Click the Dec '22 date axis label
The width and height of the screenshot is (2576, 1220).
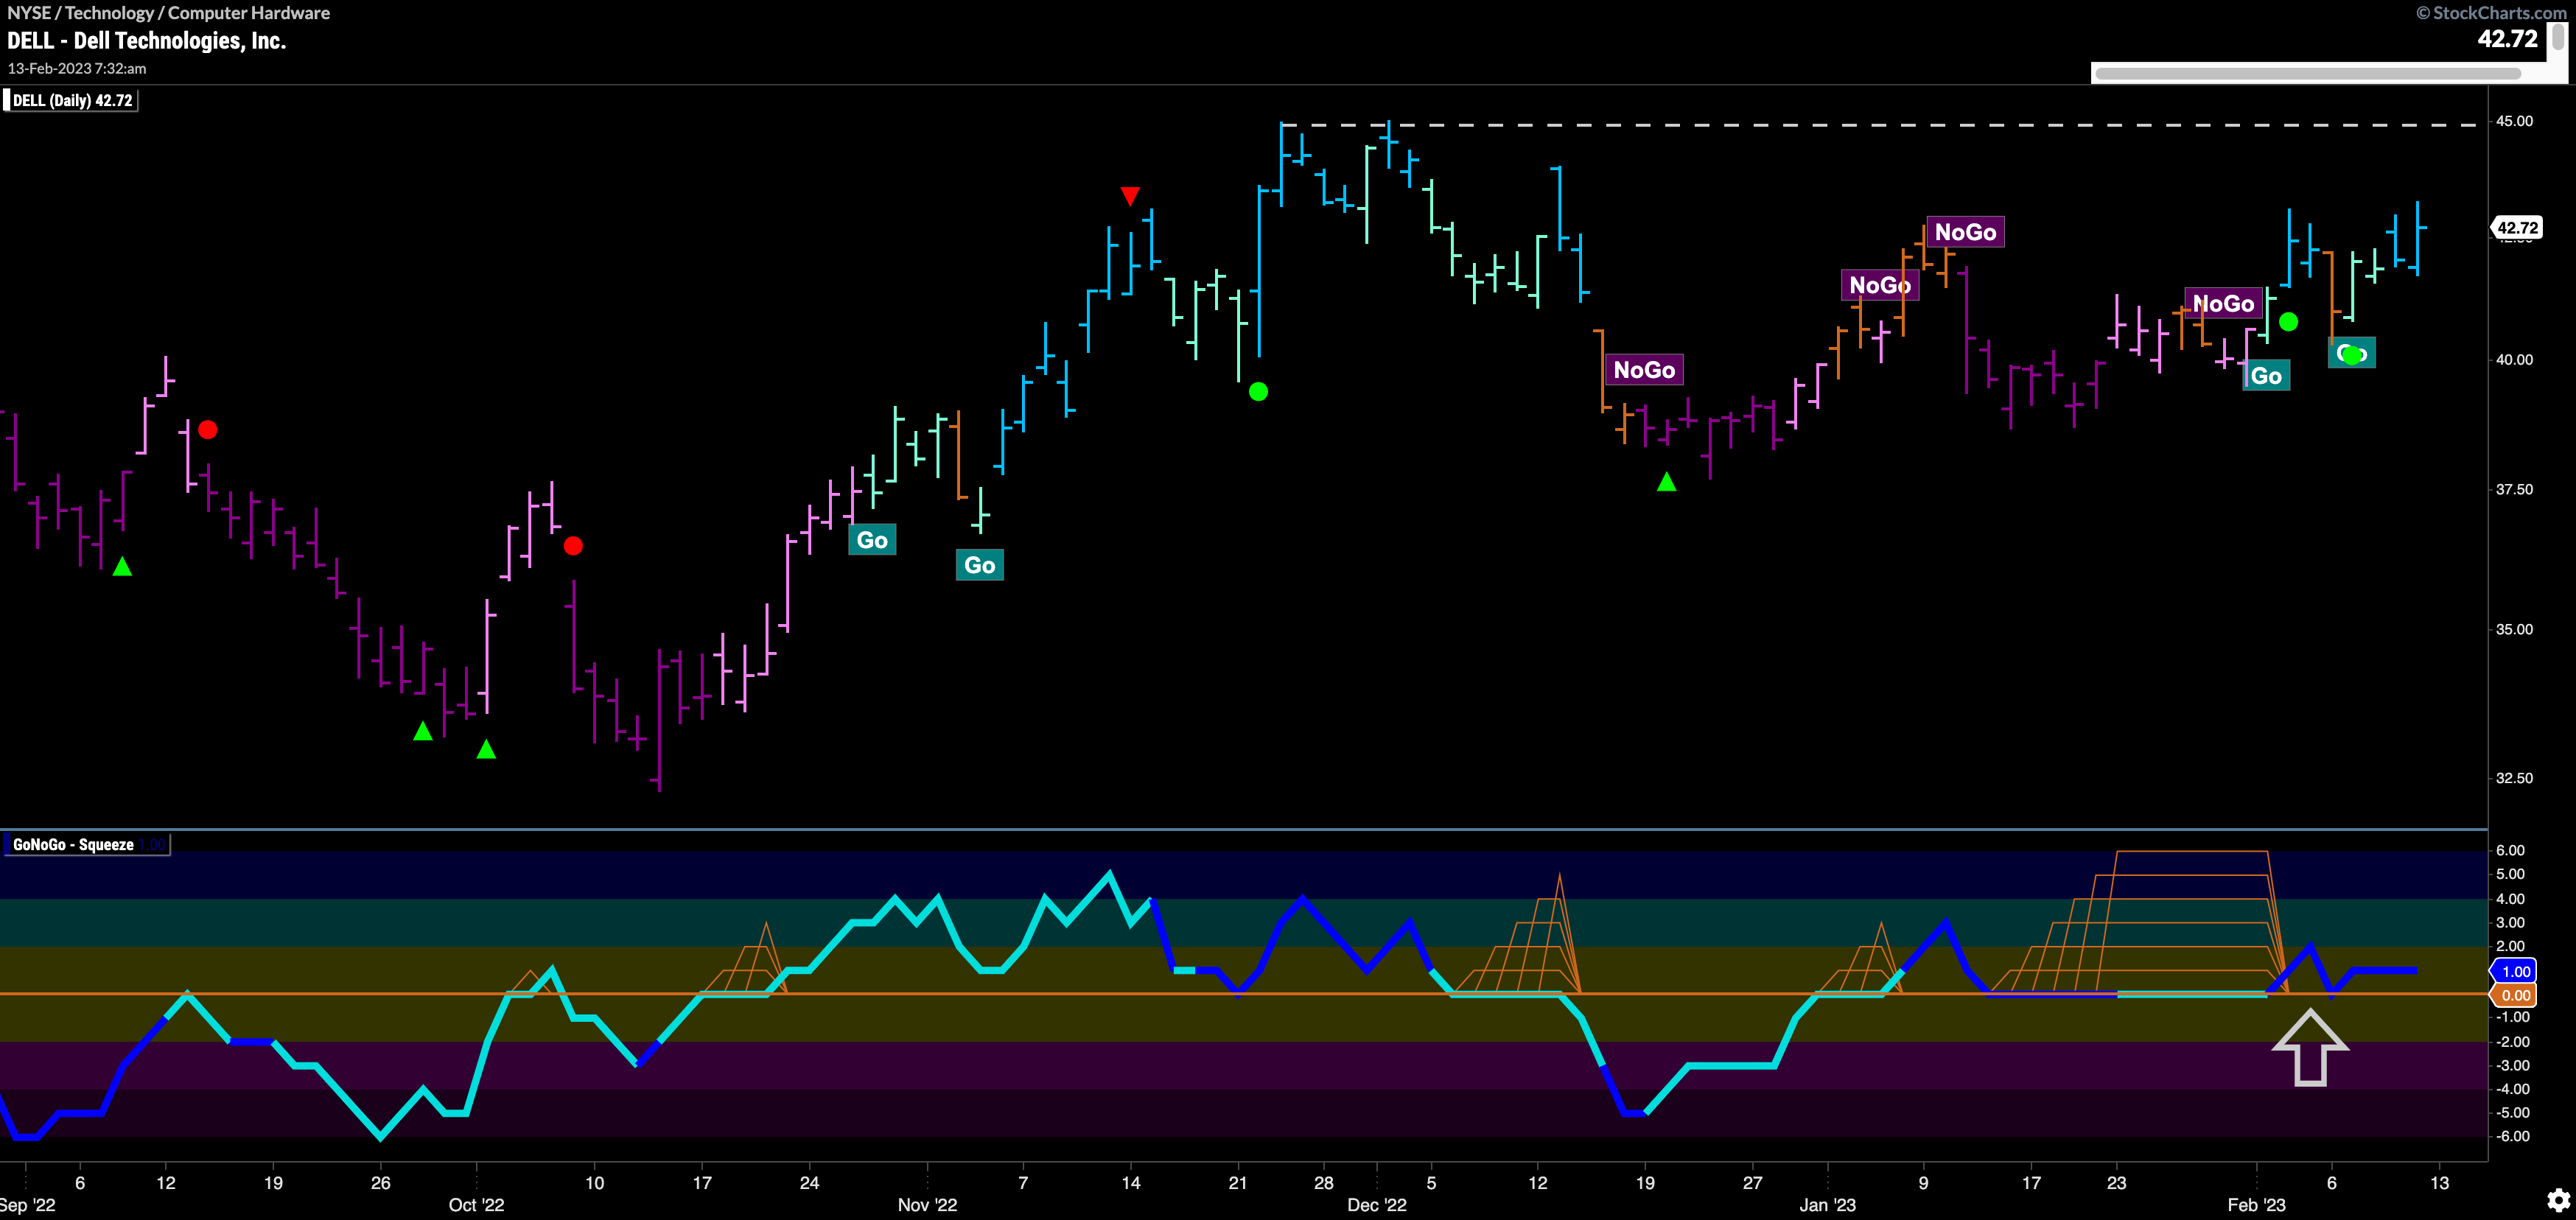1376,1205
